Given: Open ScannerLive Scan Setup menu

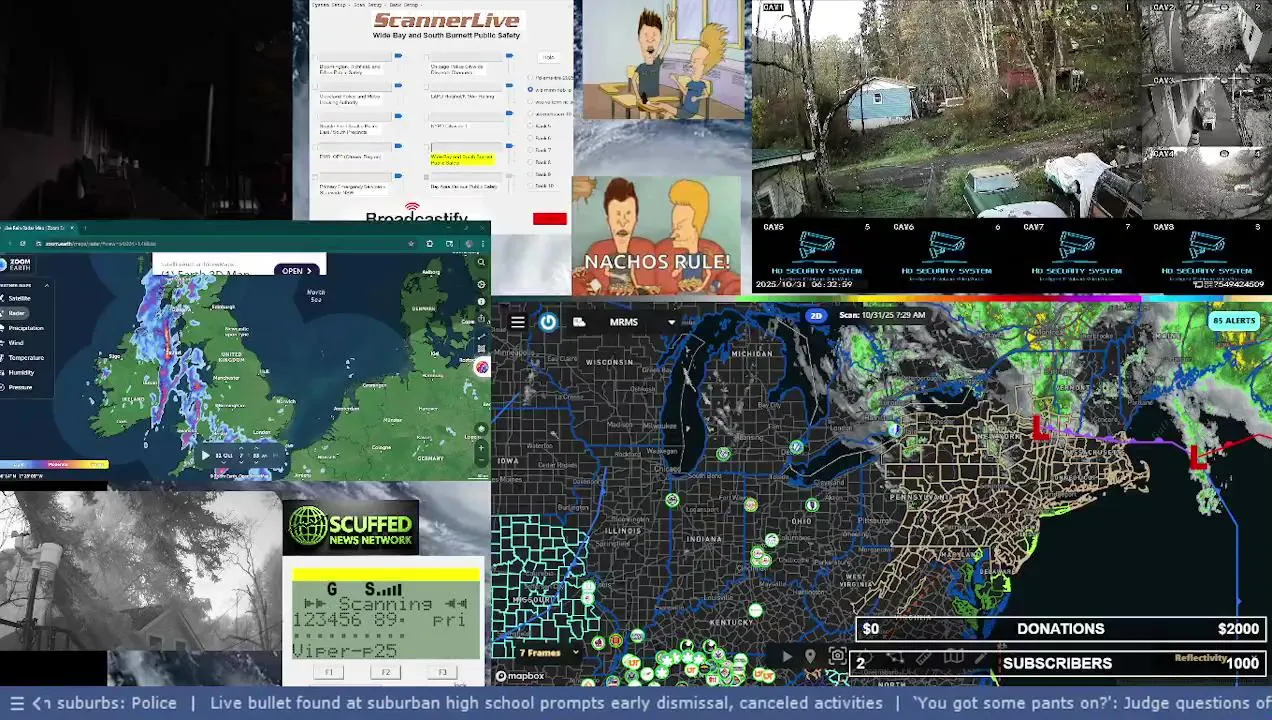Looking at the screenshot, I should click(368, 5).
